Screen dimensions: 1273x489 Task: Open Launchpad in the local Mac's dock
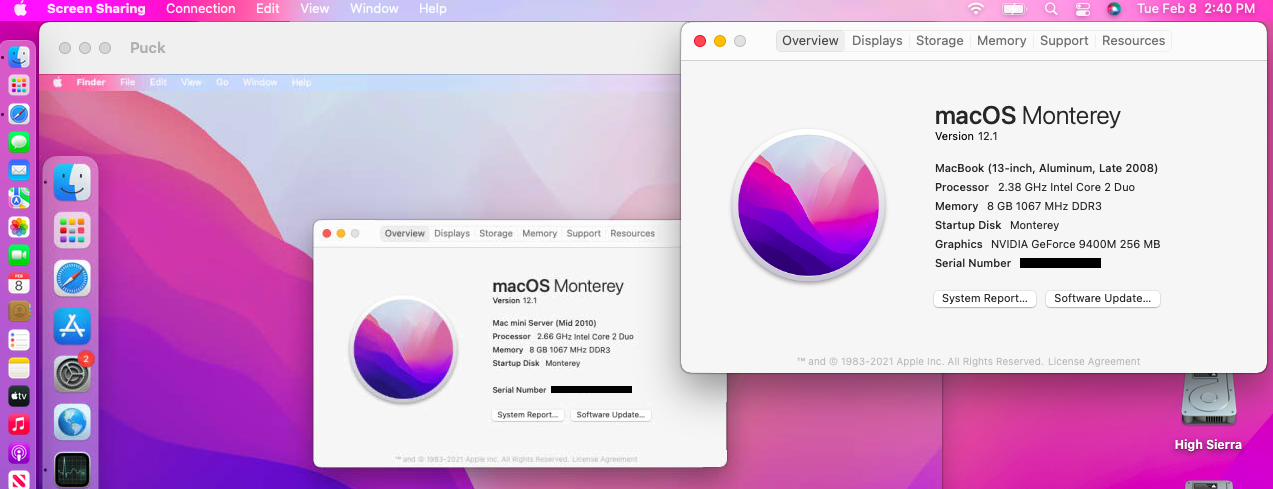click(x=18, y=85)
